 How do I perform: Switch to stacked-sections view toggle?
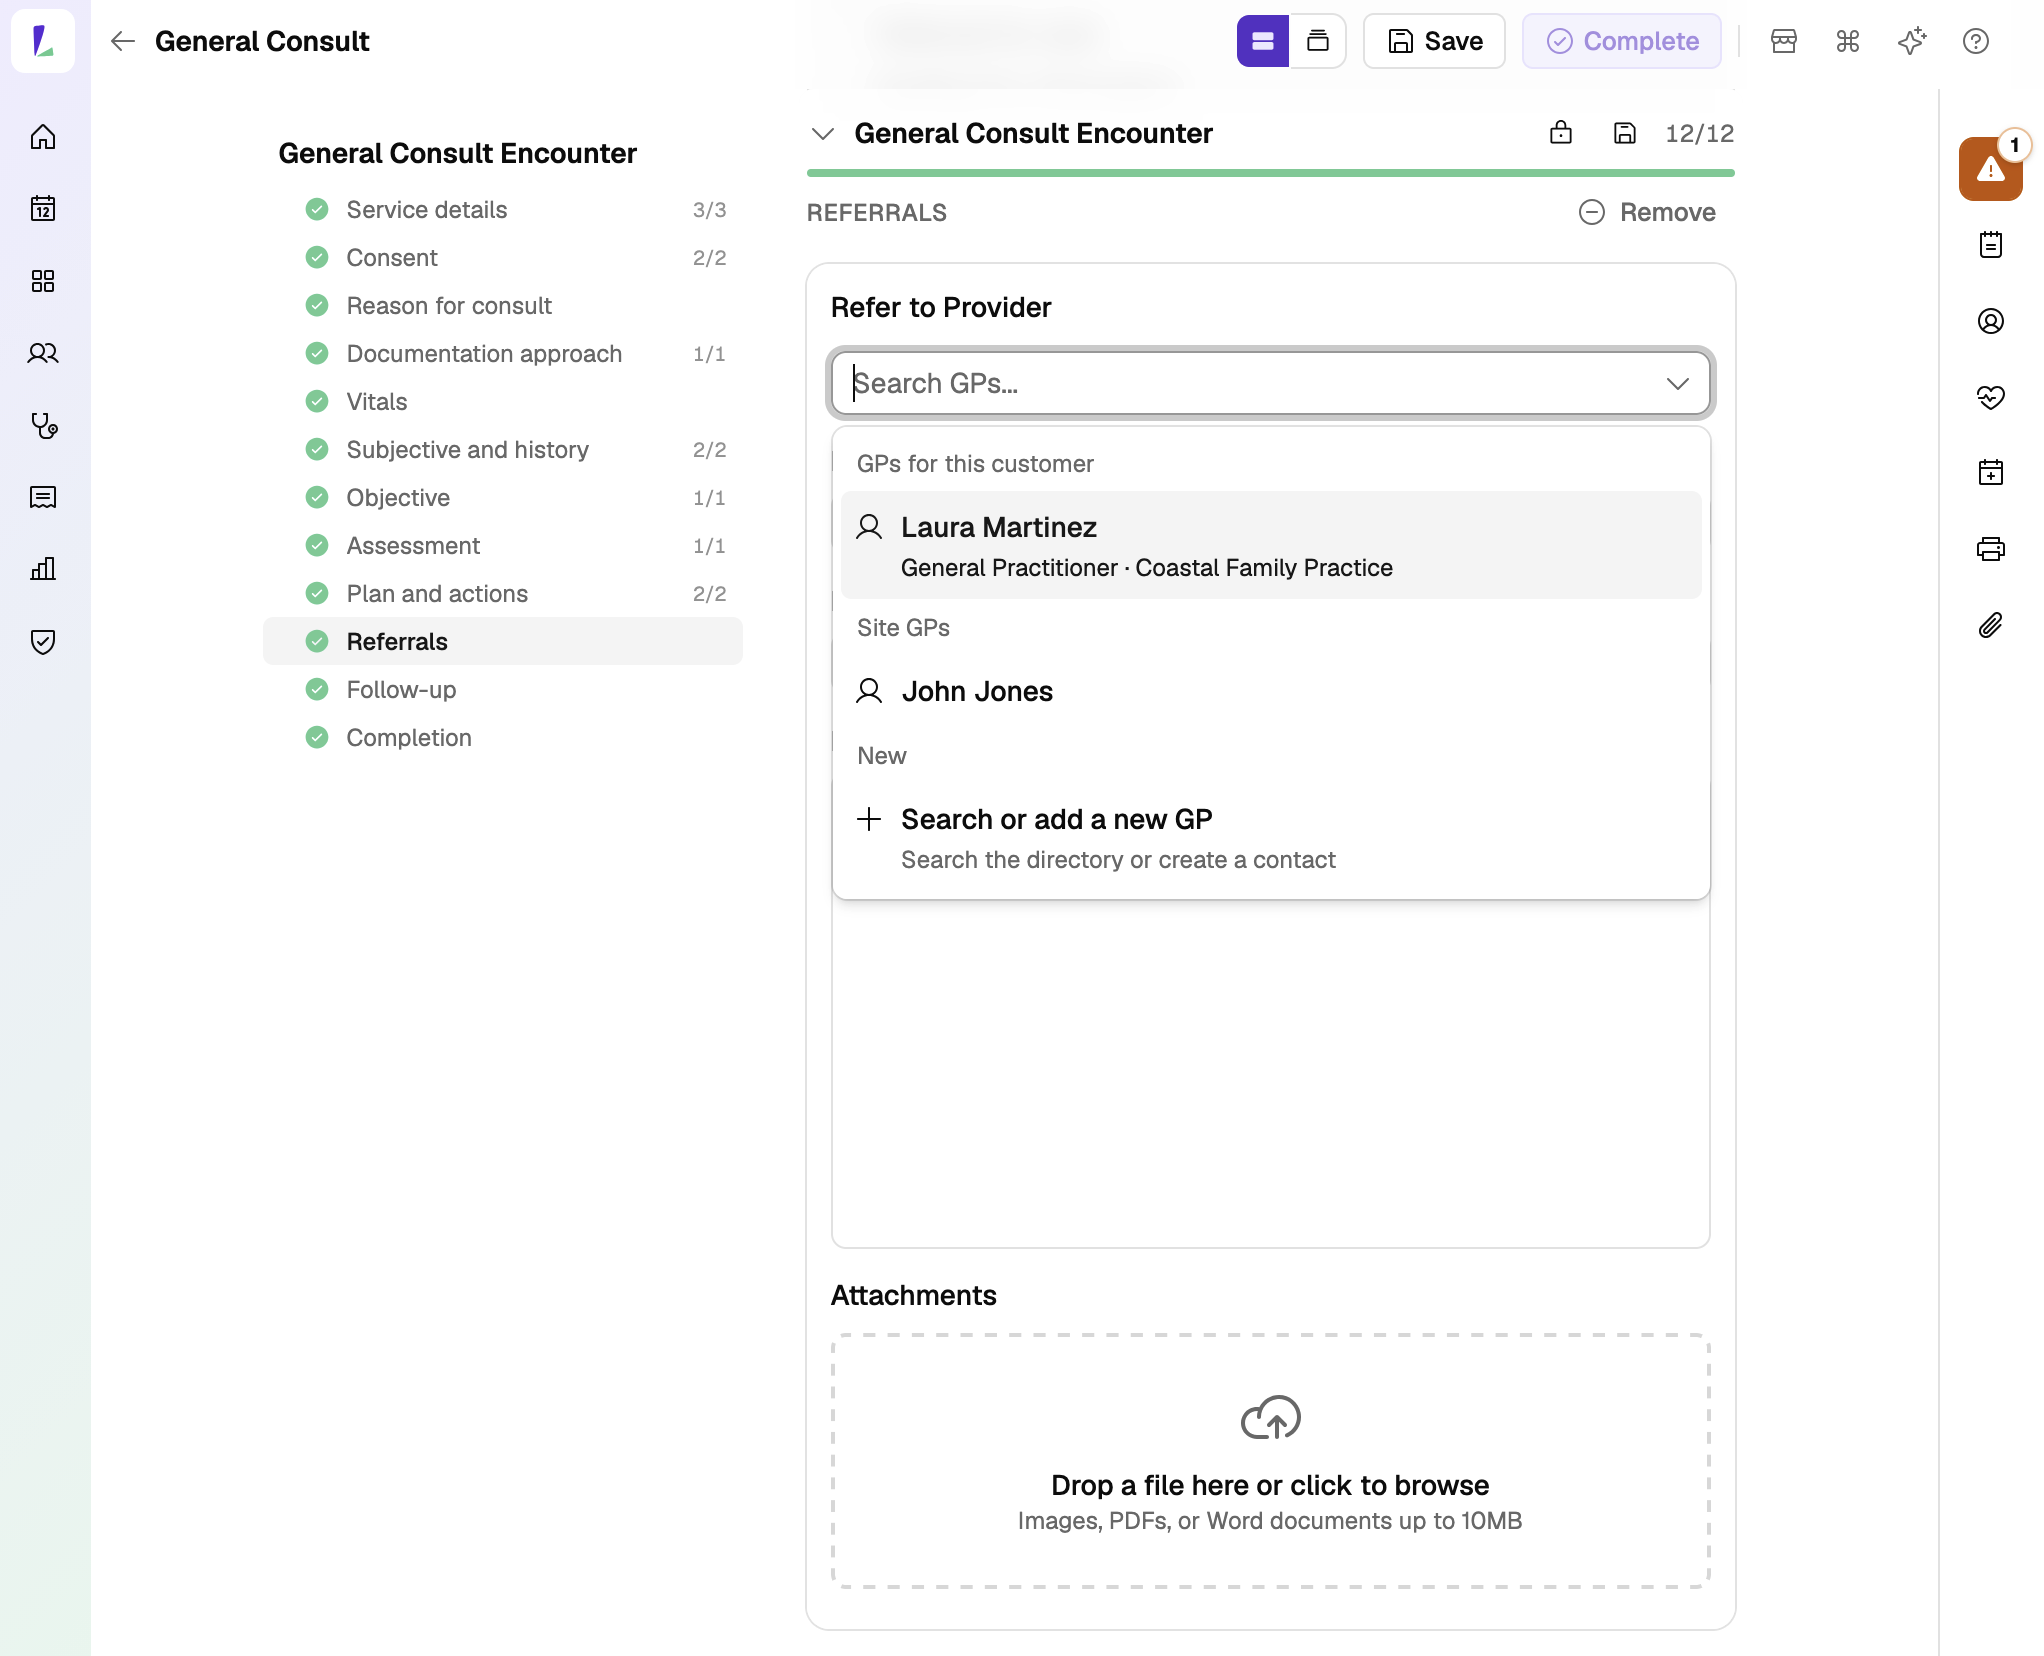coord(1318,41)
